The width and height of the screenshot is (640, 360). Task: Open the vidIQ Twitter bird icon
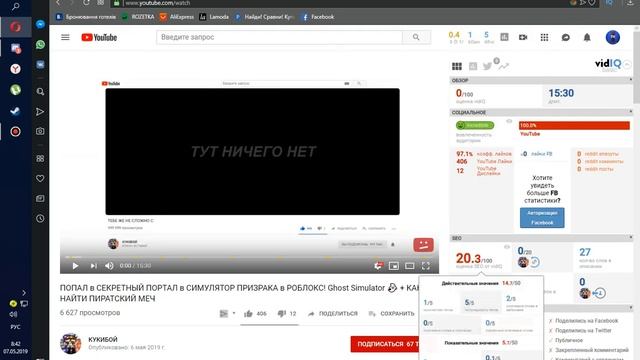pos(487,66)
